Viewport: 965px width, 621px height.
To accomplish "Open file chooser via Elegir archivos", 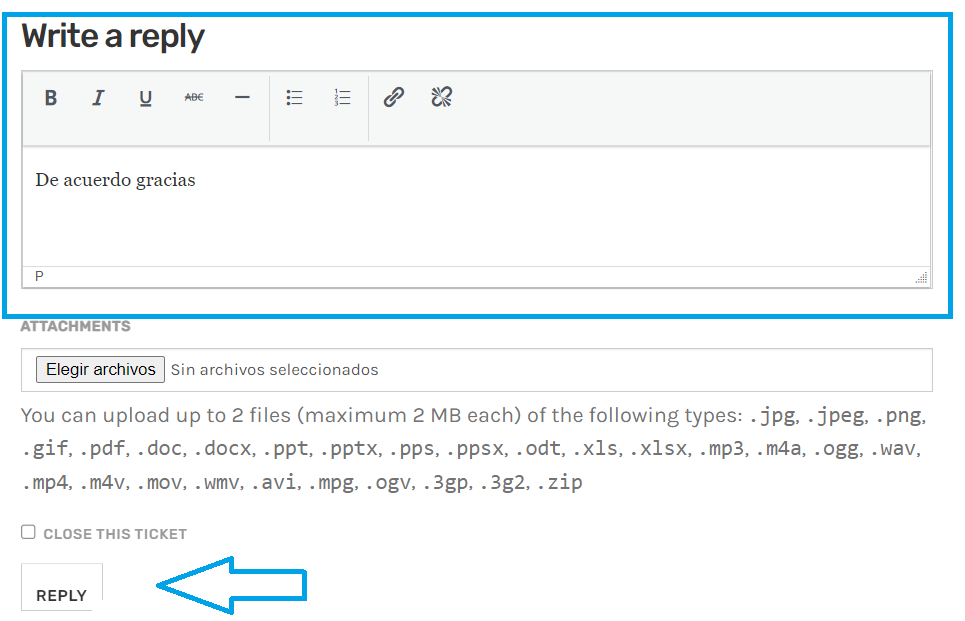I will point(100,369).
